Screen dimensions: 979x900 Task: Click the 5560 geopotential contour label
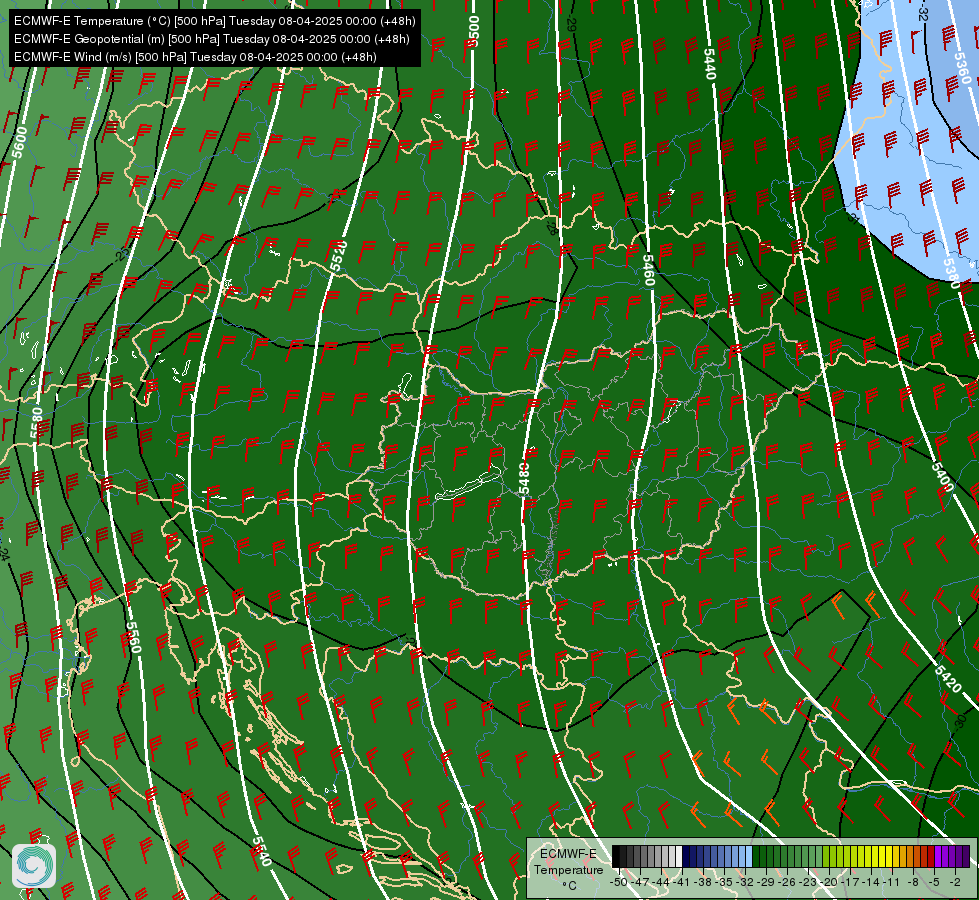click(x=133, y=637)
